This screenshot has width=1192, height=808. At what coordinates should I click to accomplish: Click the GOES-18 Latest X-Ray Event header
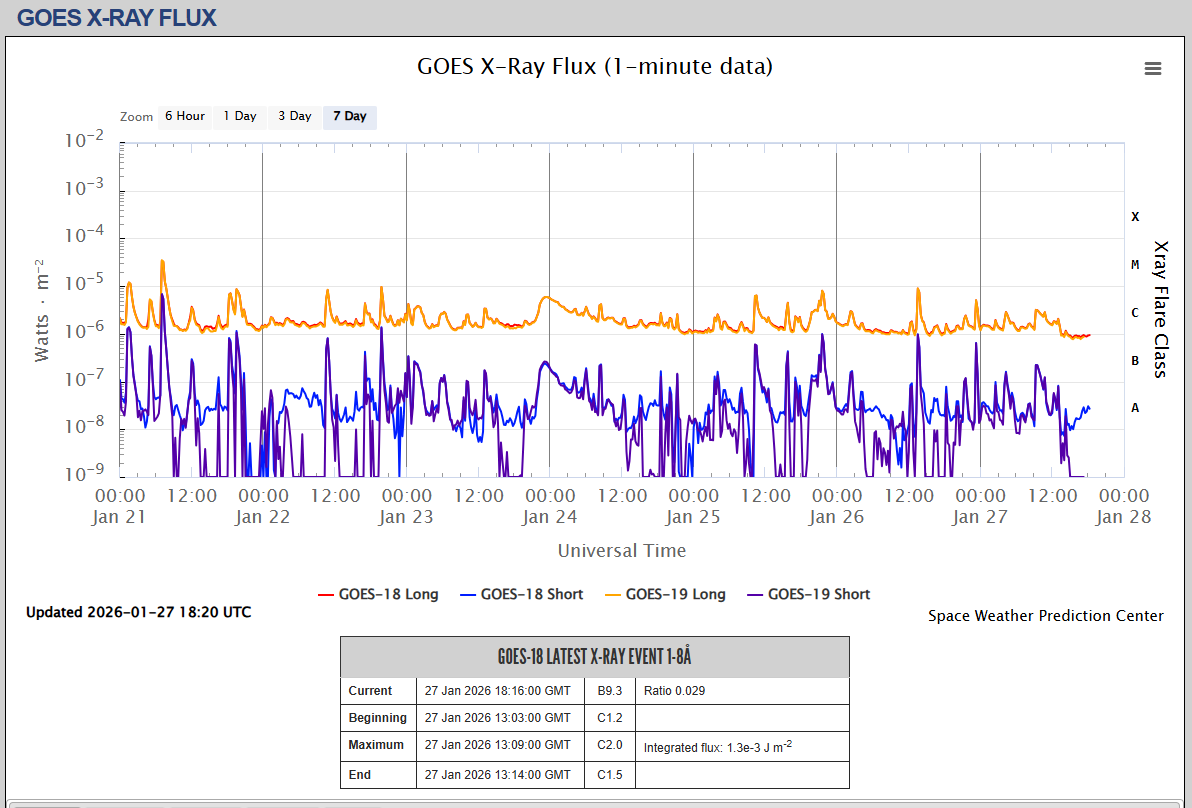coord(595,657)
